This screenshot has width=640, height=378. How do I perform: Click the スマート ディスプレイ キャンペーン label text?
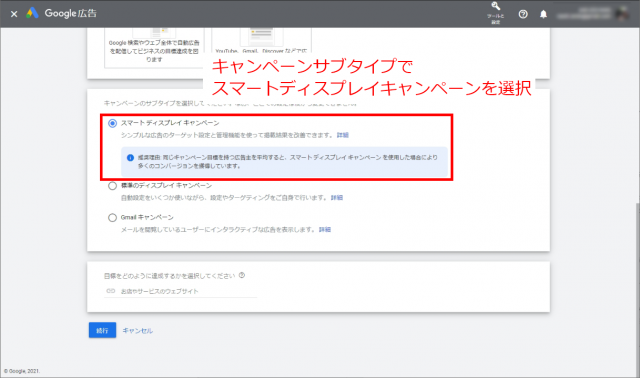pyautogui.click(x=170, y=123)
